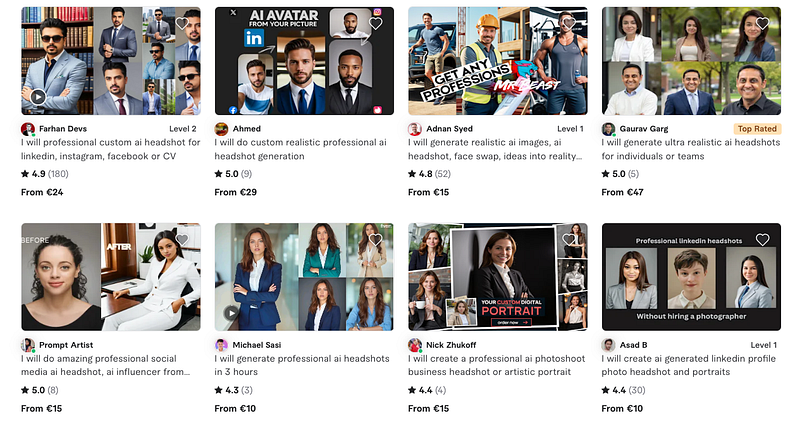800x435 pixels.
Task: Play video on Farhan Devs thumbnail
Action: tap(38, 96)
